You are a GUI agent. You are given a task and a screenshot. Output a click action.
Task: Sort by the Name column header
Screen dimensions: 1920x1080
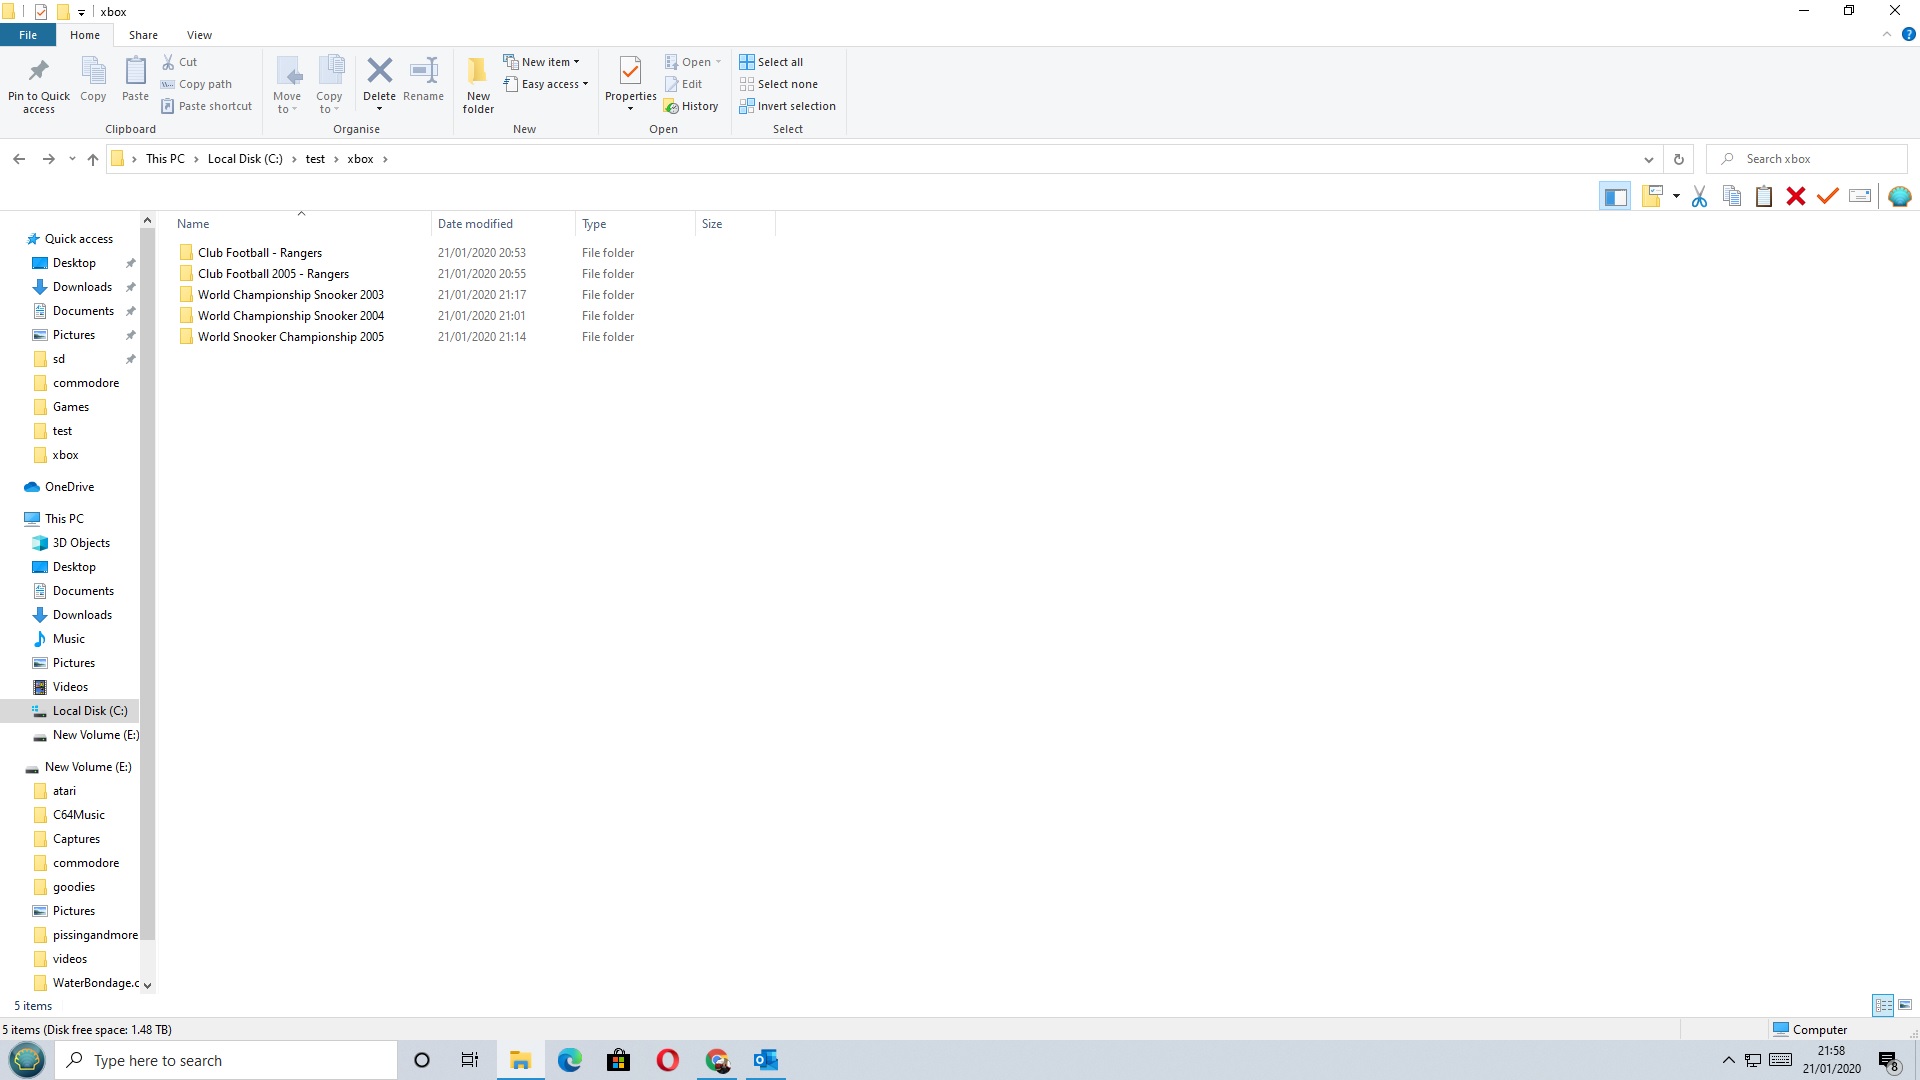(x=300, y=224)
